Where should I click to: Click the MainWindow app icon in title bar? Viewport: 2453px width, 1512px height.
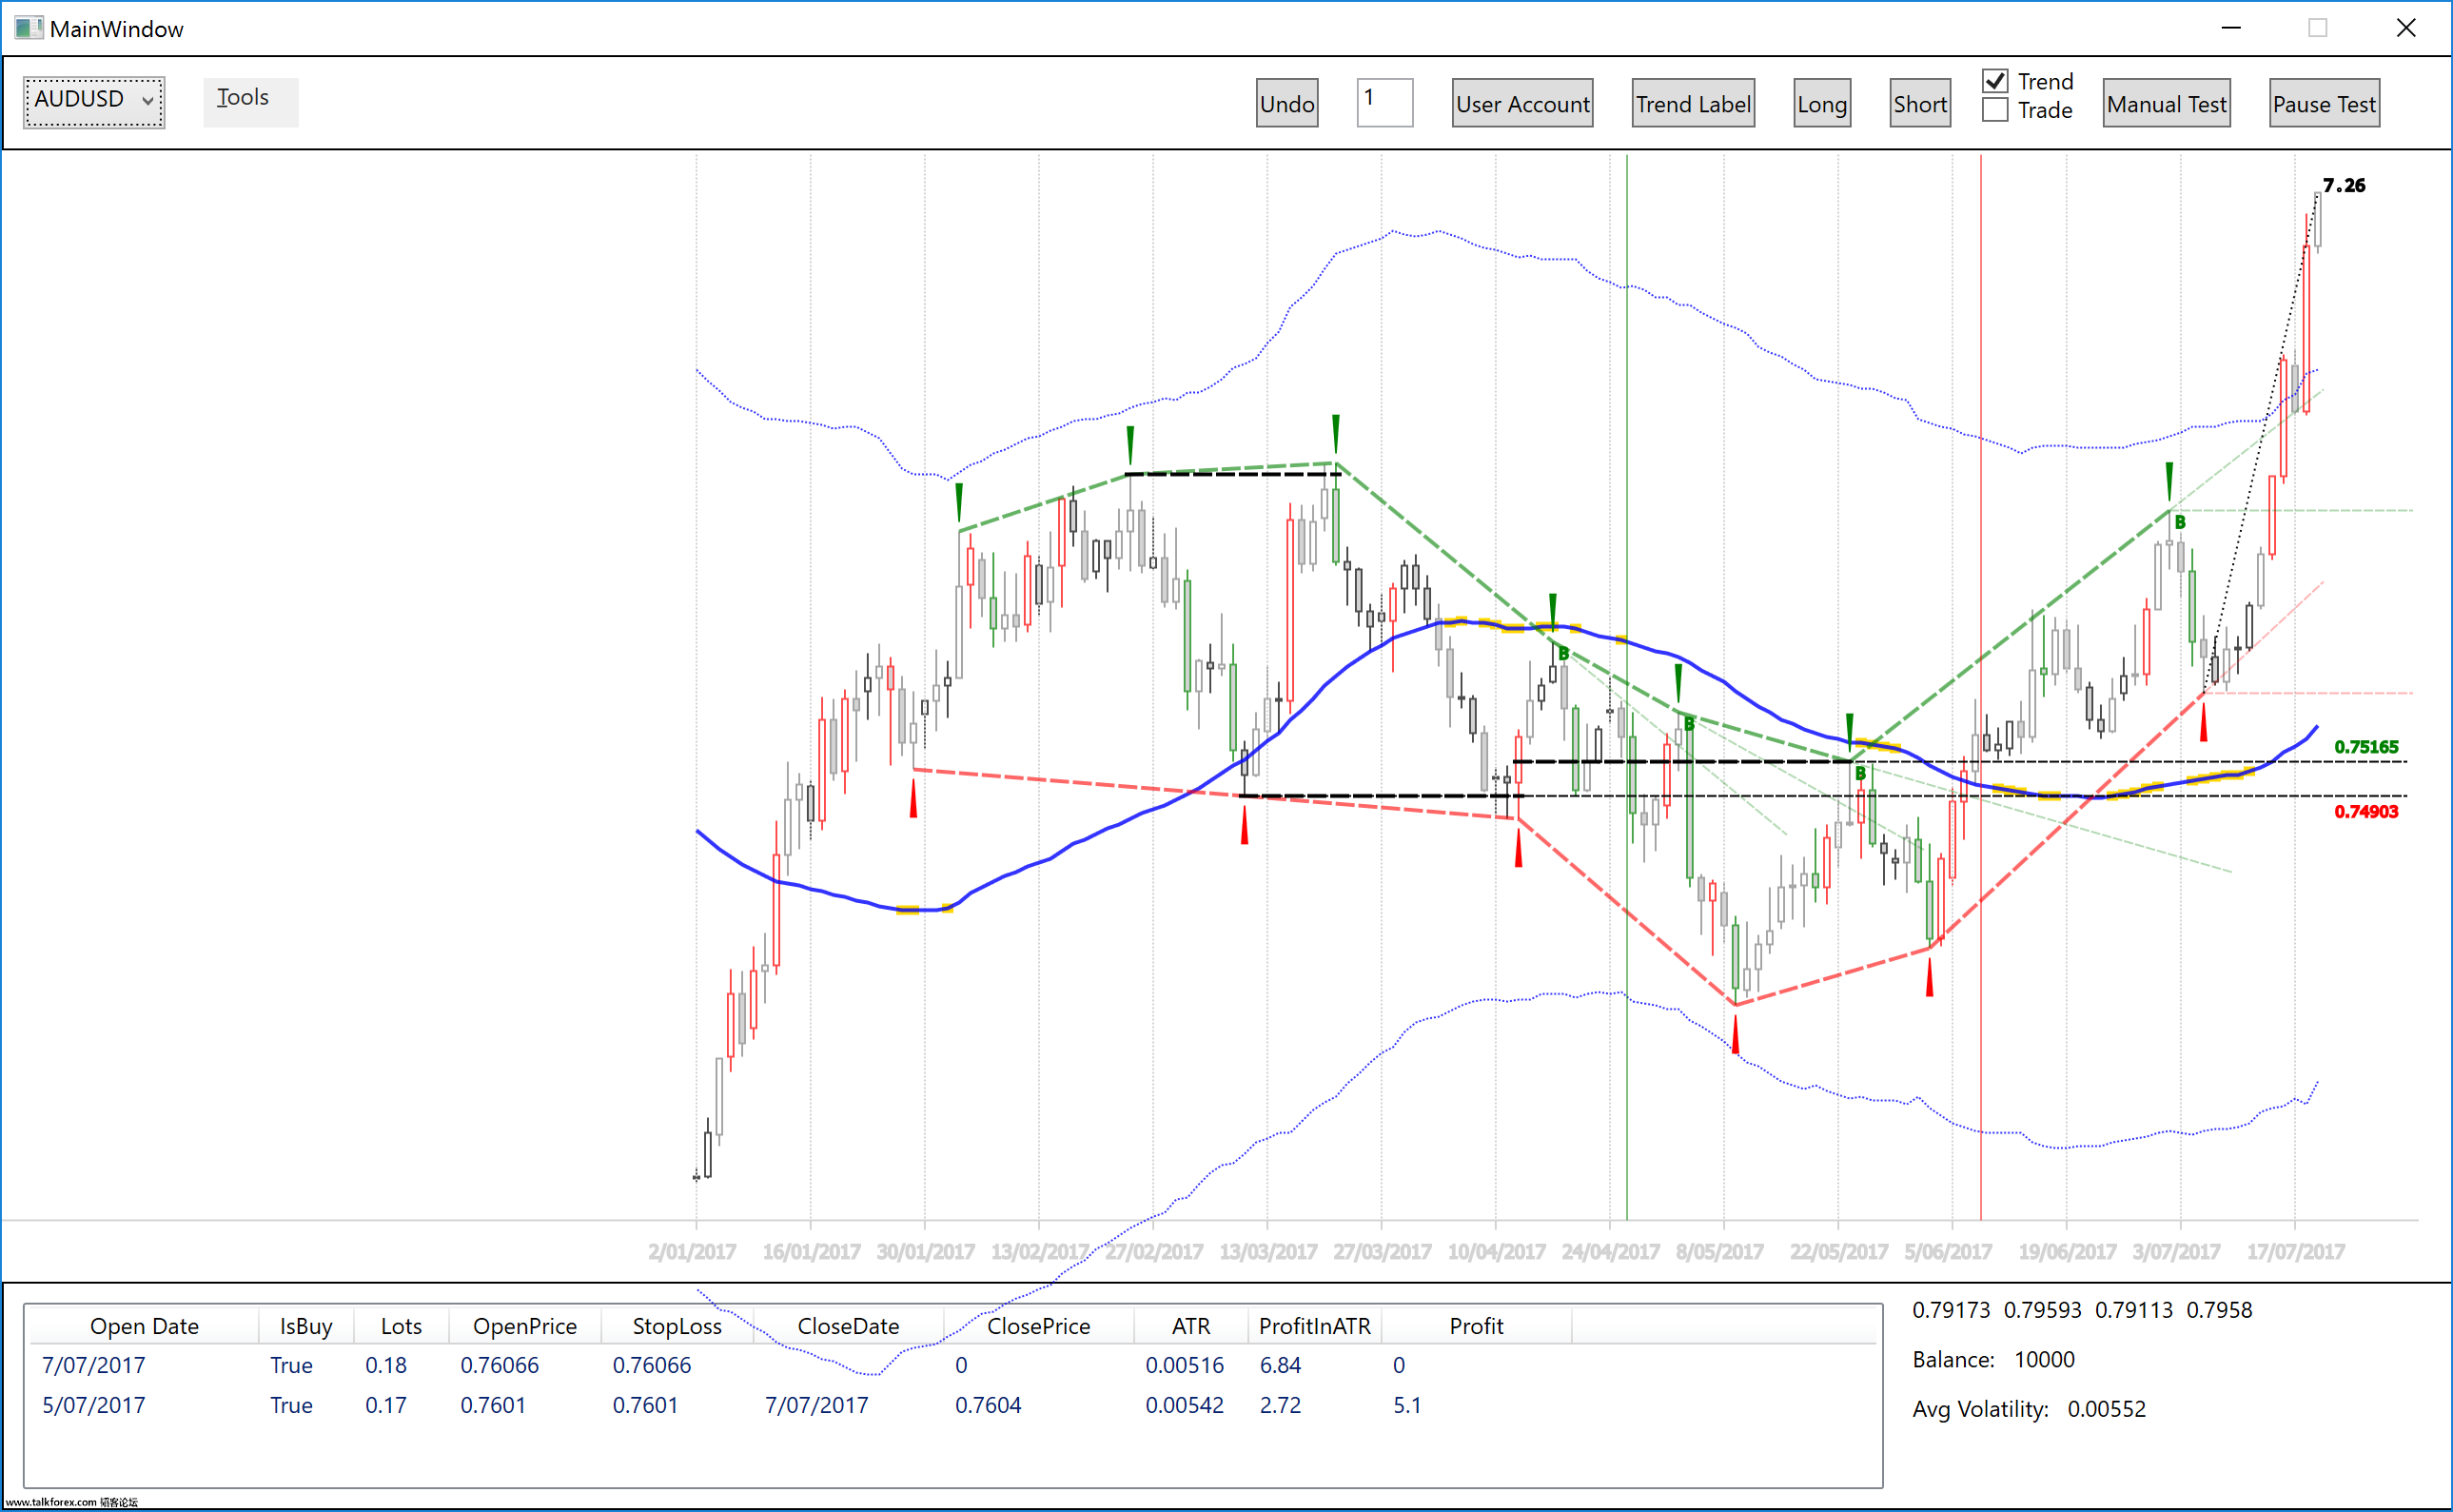[28, 28]
